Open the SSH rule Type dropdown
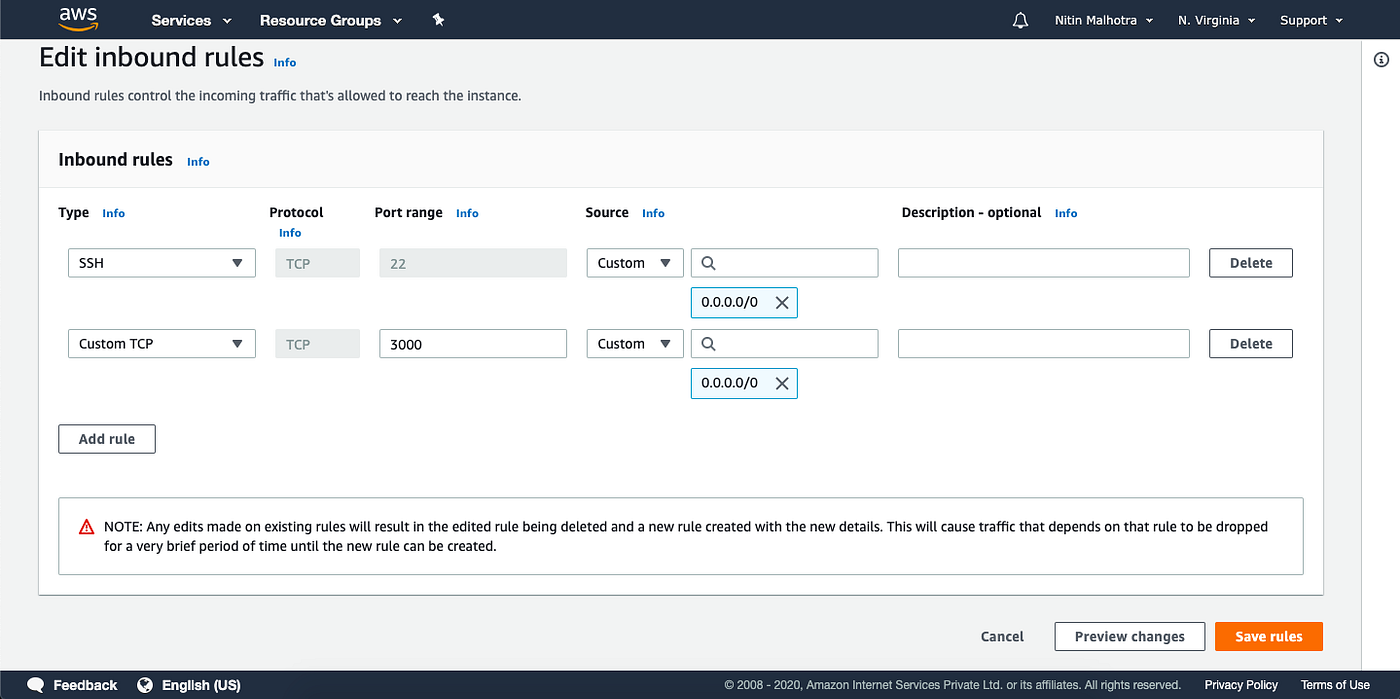1400x699 pixels. click(x=161, y=262)
